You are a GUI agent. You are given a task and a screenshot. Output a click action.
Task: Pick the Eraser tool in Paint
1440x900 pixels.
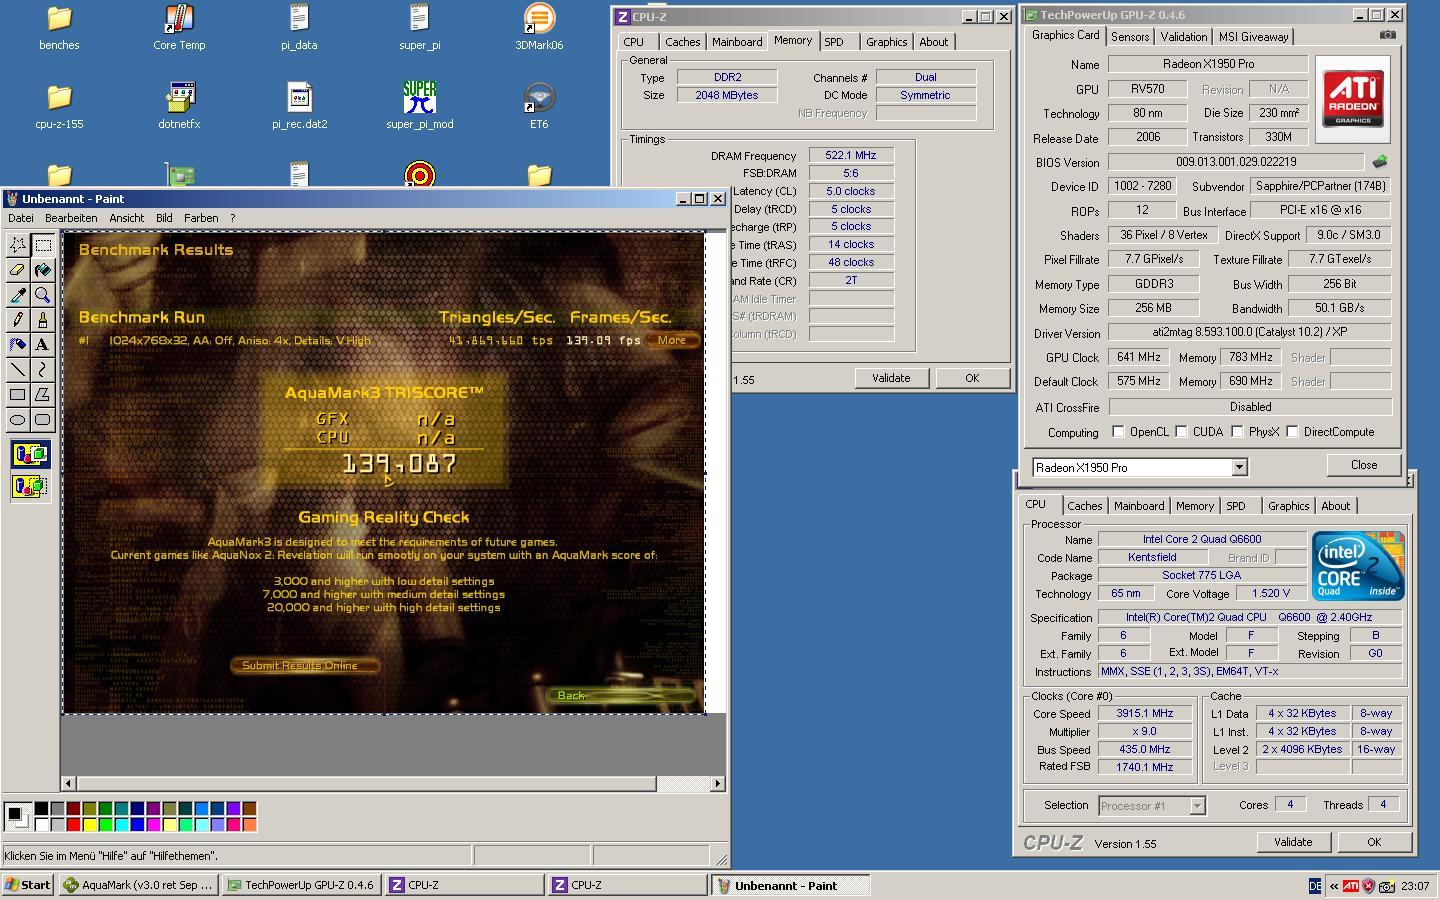[x=18, y=270]
